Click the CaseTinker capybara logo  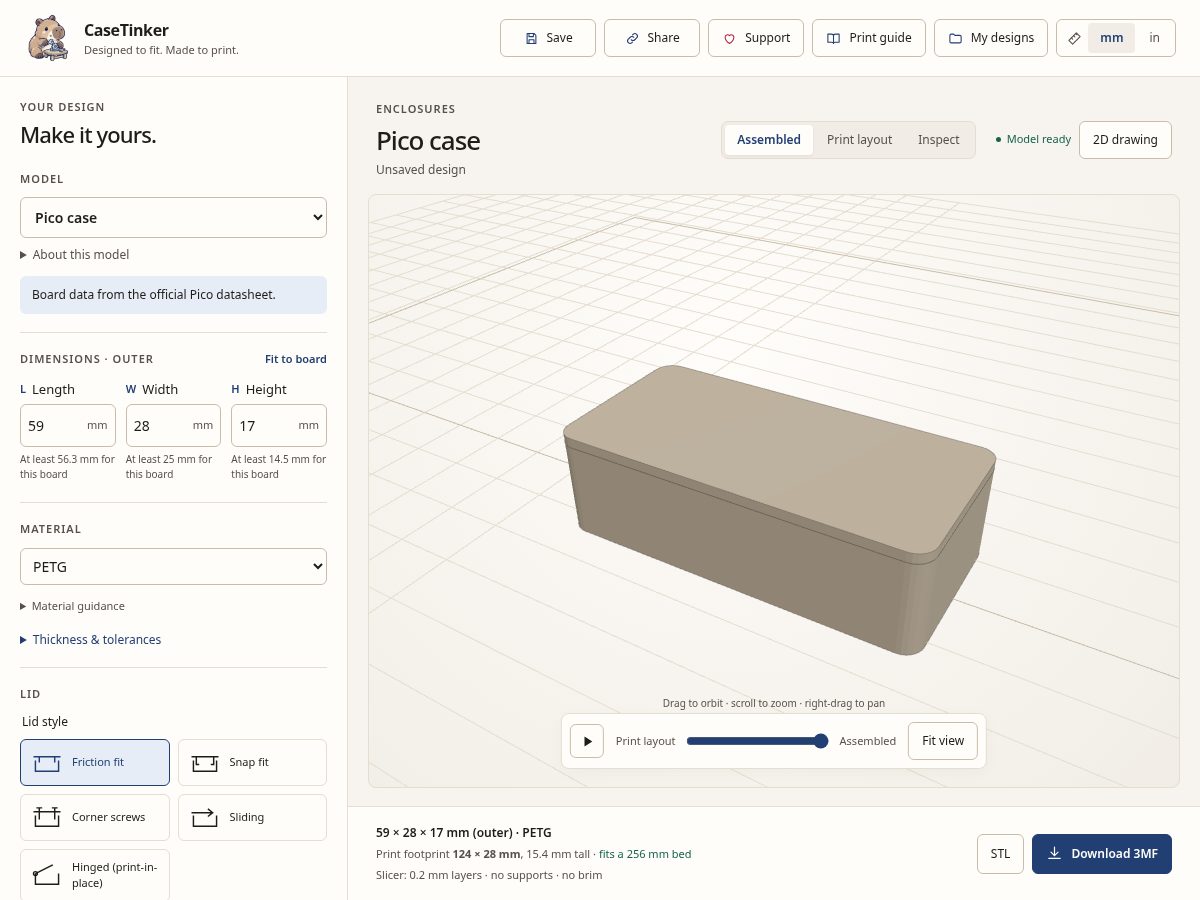48,38
